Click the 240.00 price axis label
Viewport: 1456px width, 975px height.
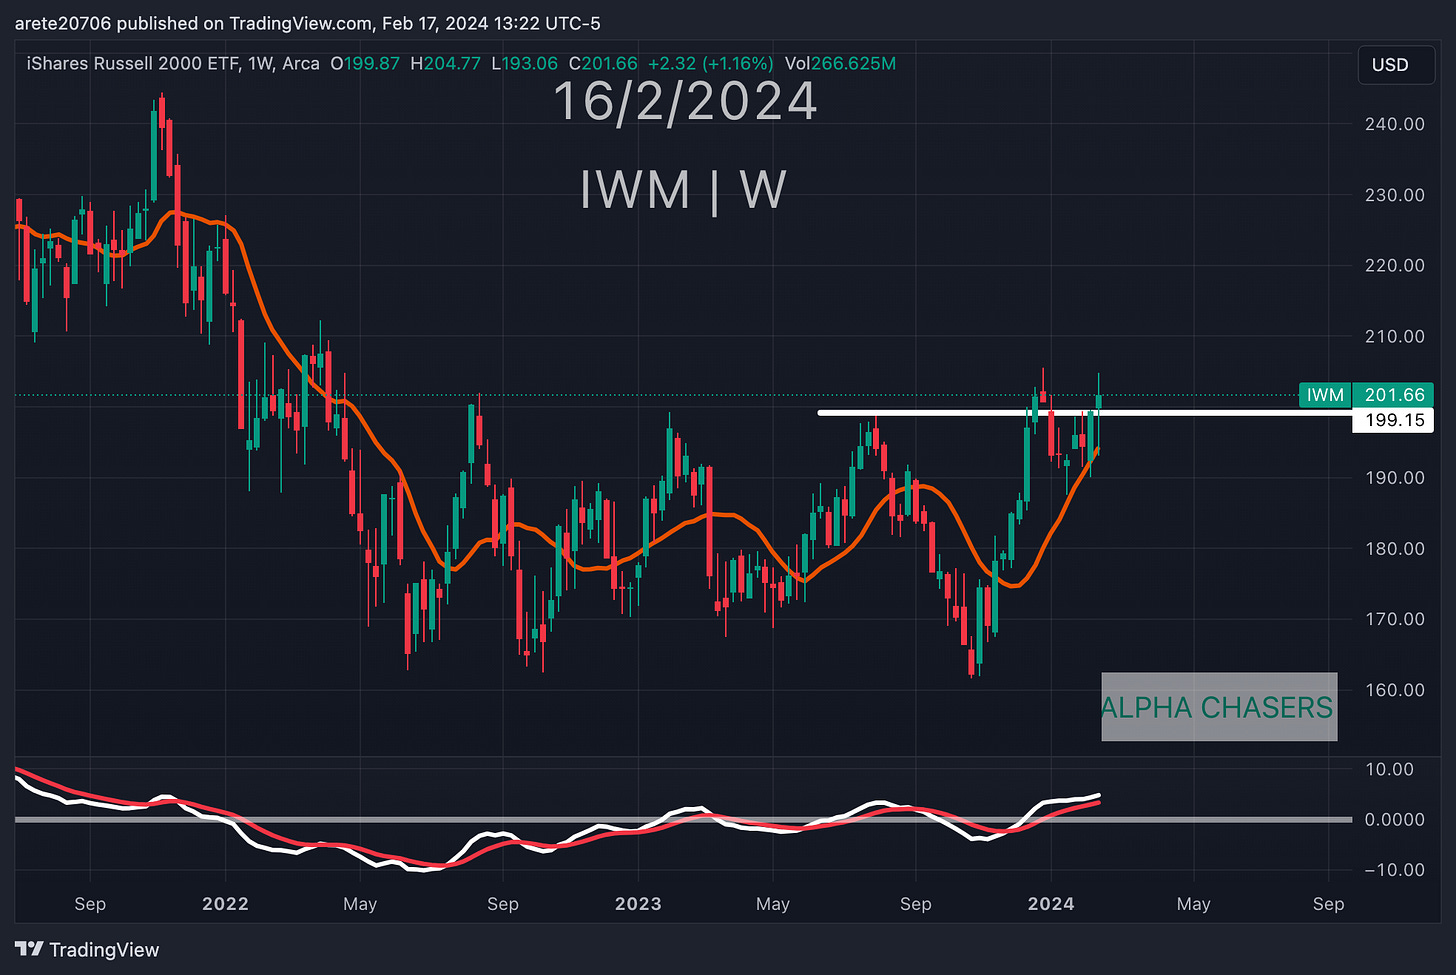1395,124
